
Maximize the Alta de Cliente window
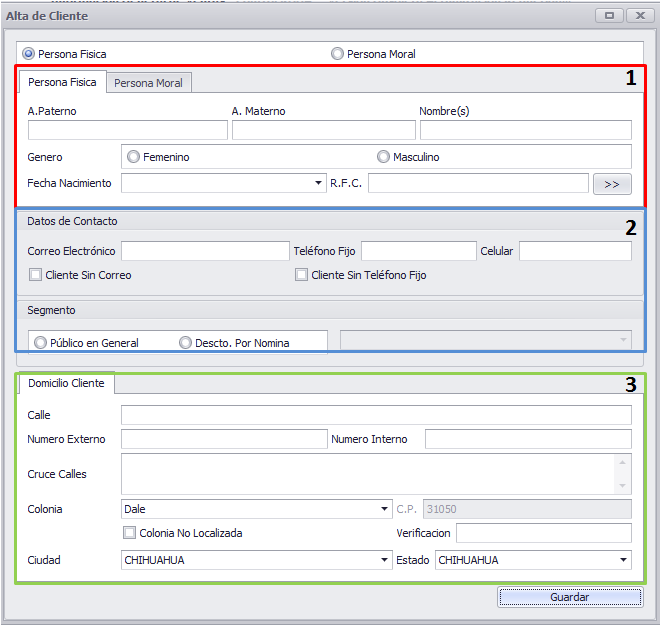(x=609, y=16)
